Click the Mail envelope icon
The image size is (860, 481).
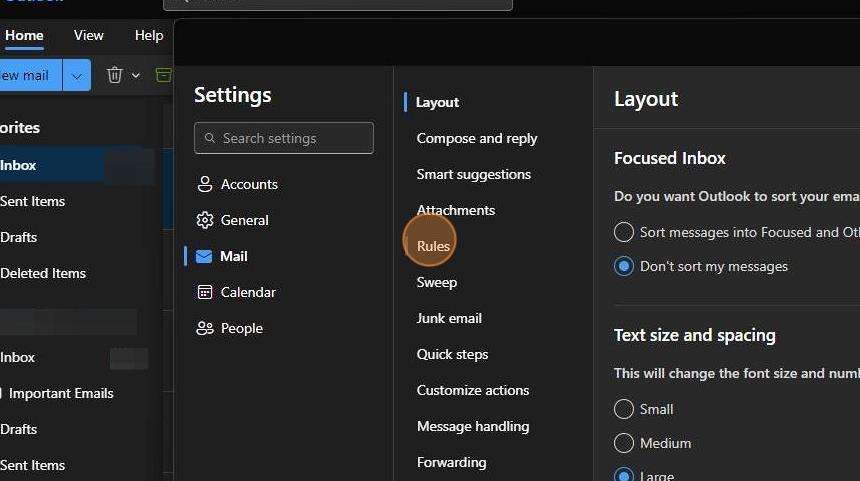(204, 256)
